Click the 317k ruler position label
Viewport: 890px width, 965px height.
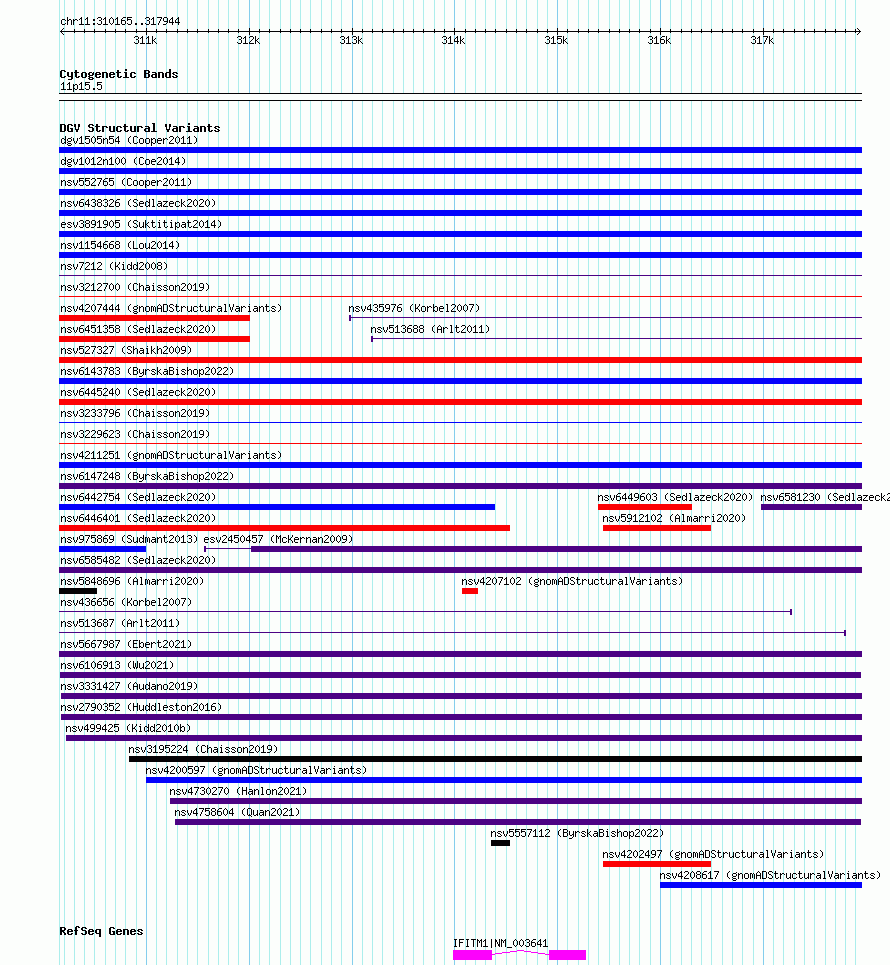pyautogui.click(x=762, y=40)
